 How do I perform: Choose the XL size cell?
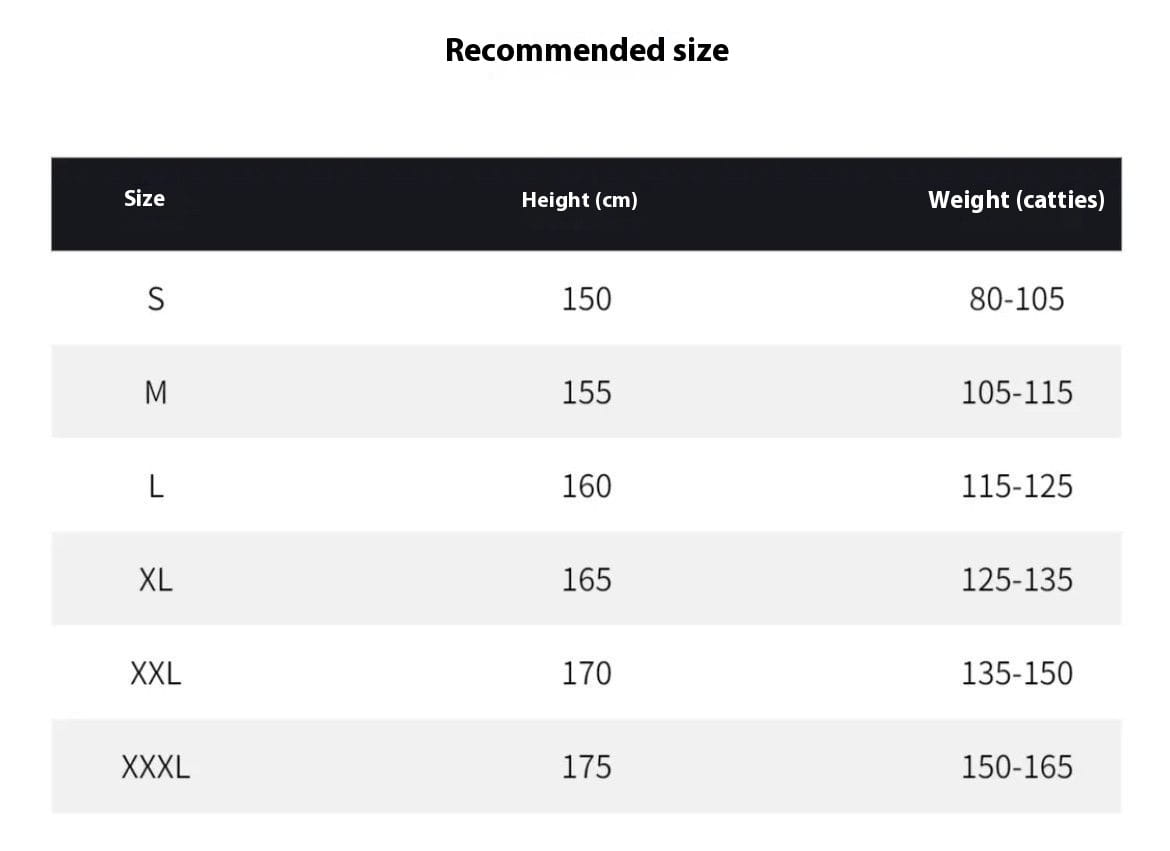click(x=156, y=580)
